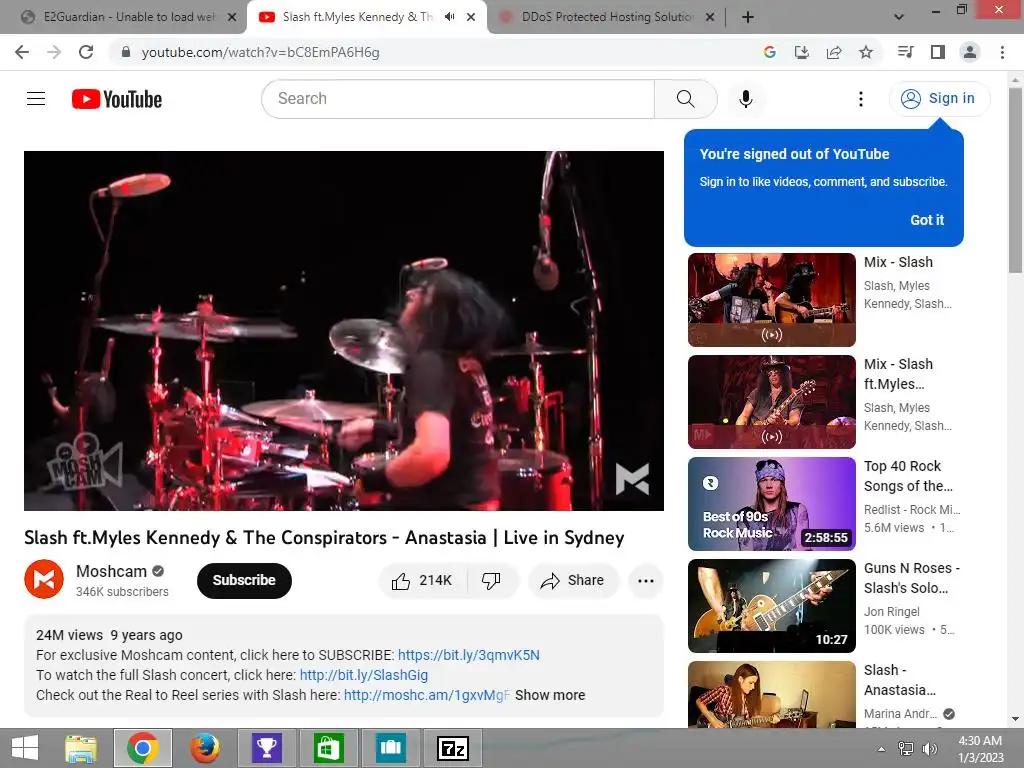Viewport: 1024px width, 768px height.
Task: Open File Explorer from taskbar
Action: pyautogui.click(x=81, y=748)
